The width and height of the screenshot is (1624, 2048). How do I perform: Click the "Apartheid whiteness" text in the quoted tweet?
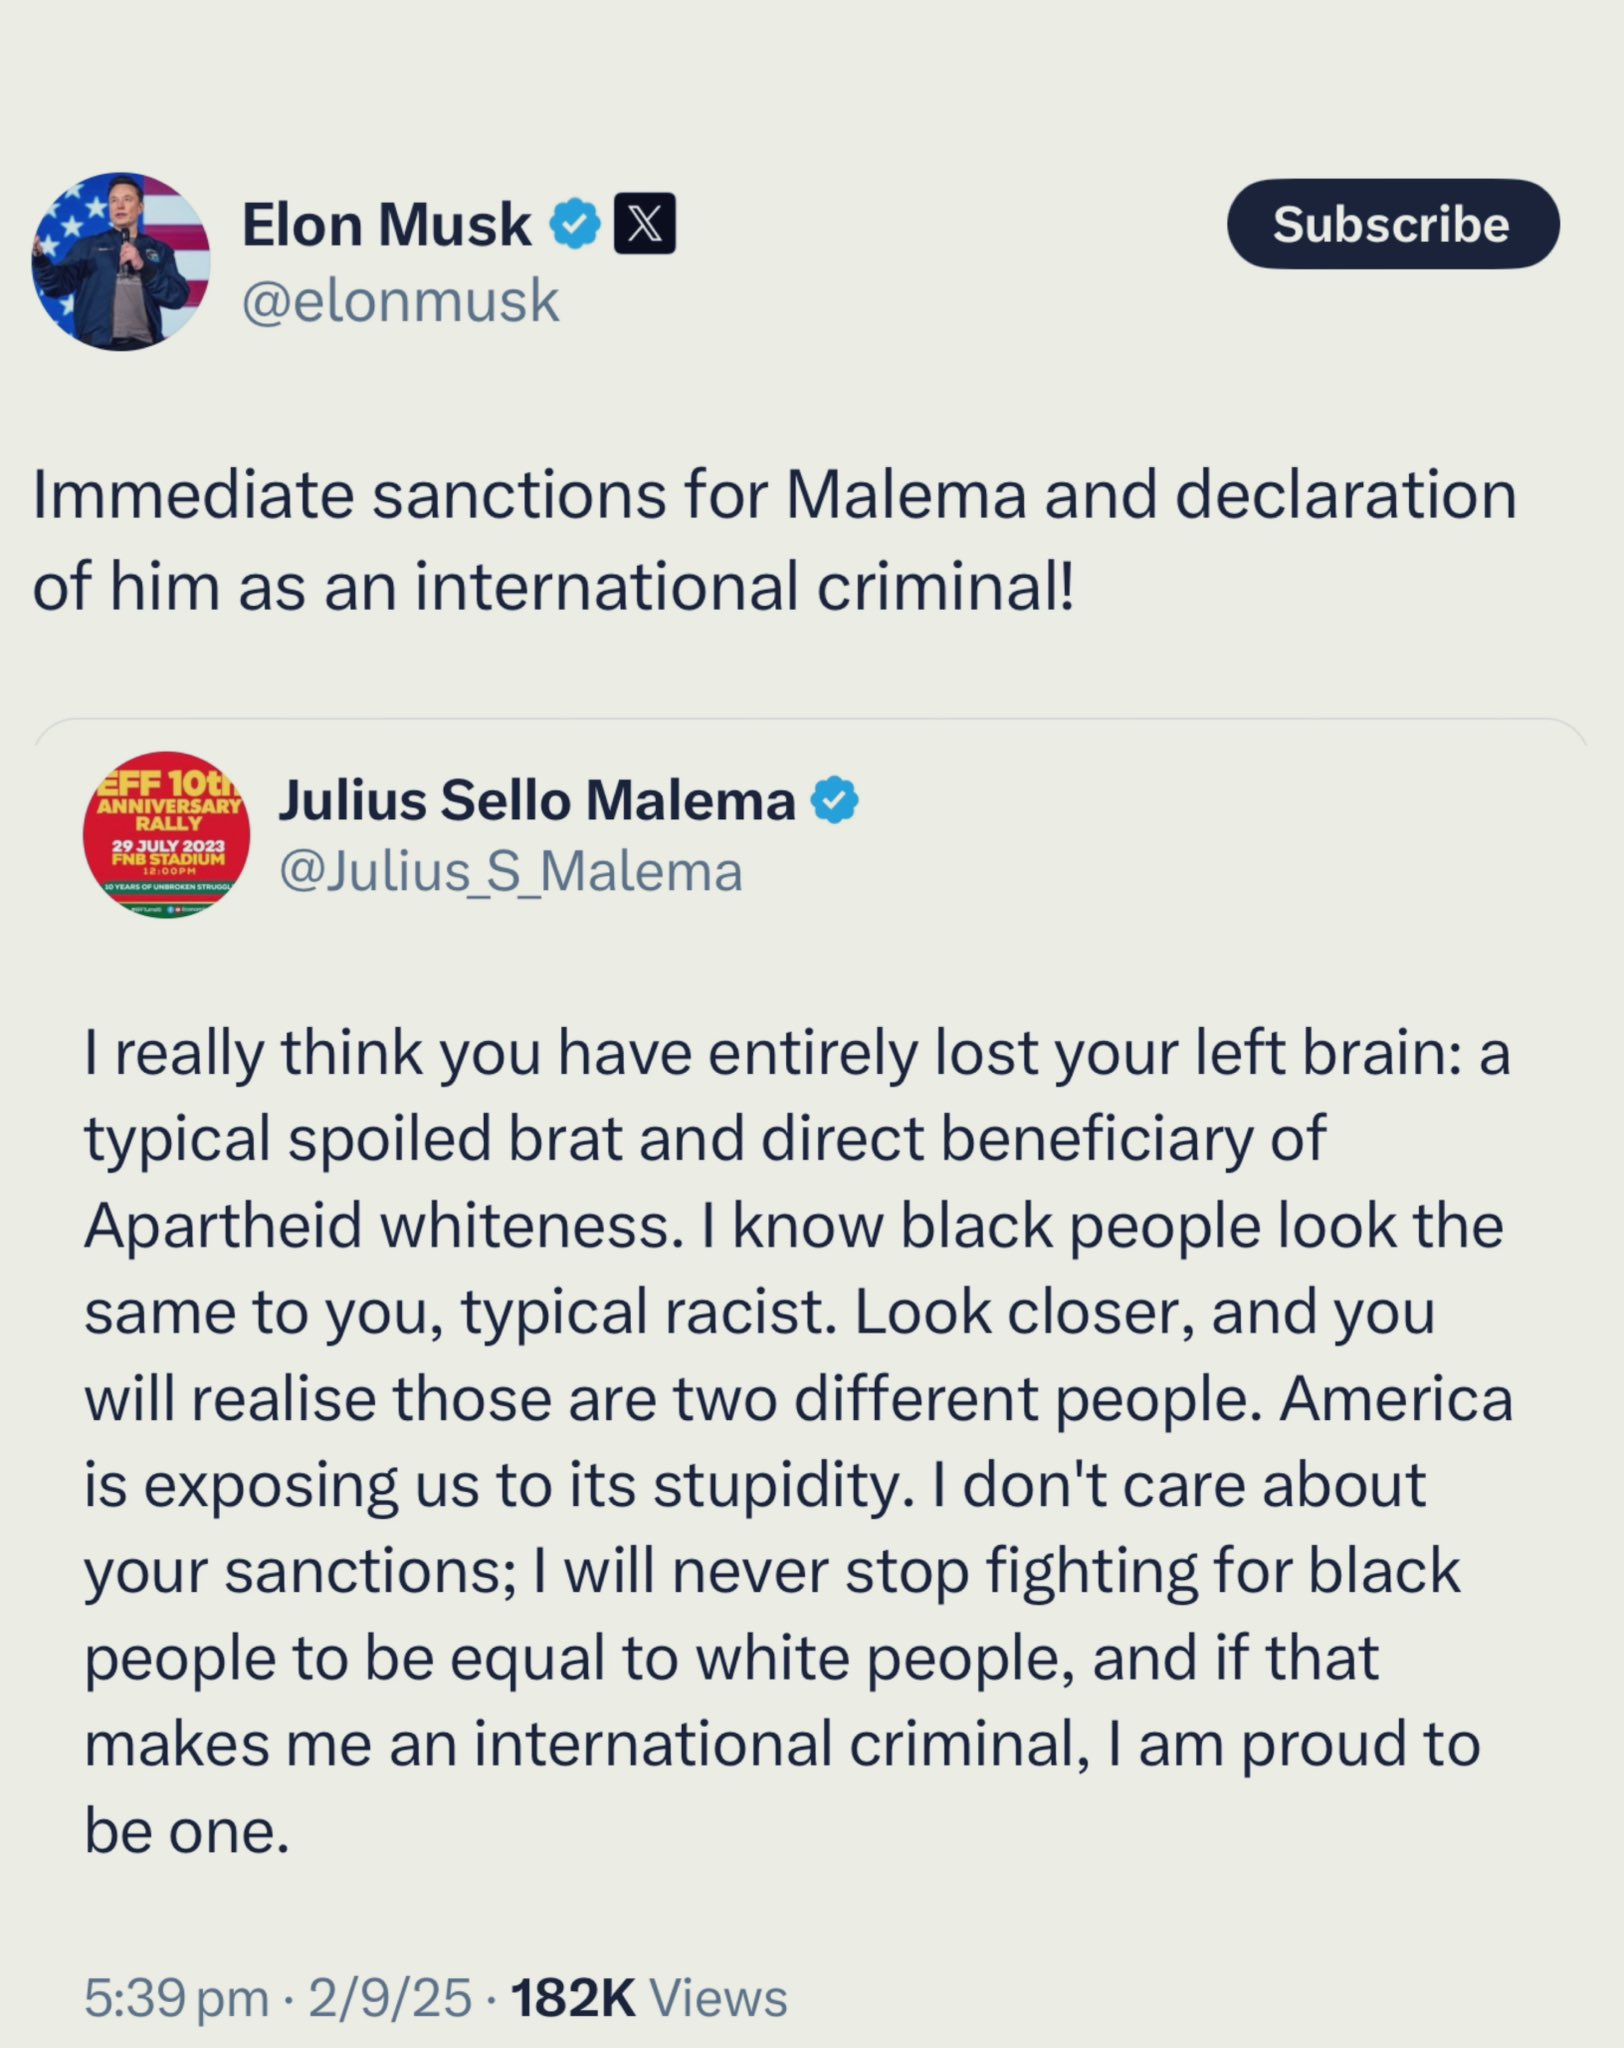click(376, 1226)
